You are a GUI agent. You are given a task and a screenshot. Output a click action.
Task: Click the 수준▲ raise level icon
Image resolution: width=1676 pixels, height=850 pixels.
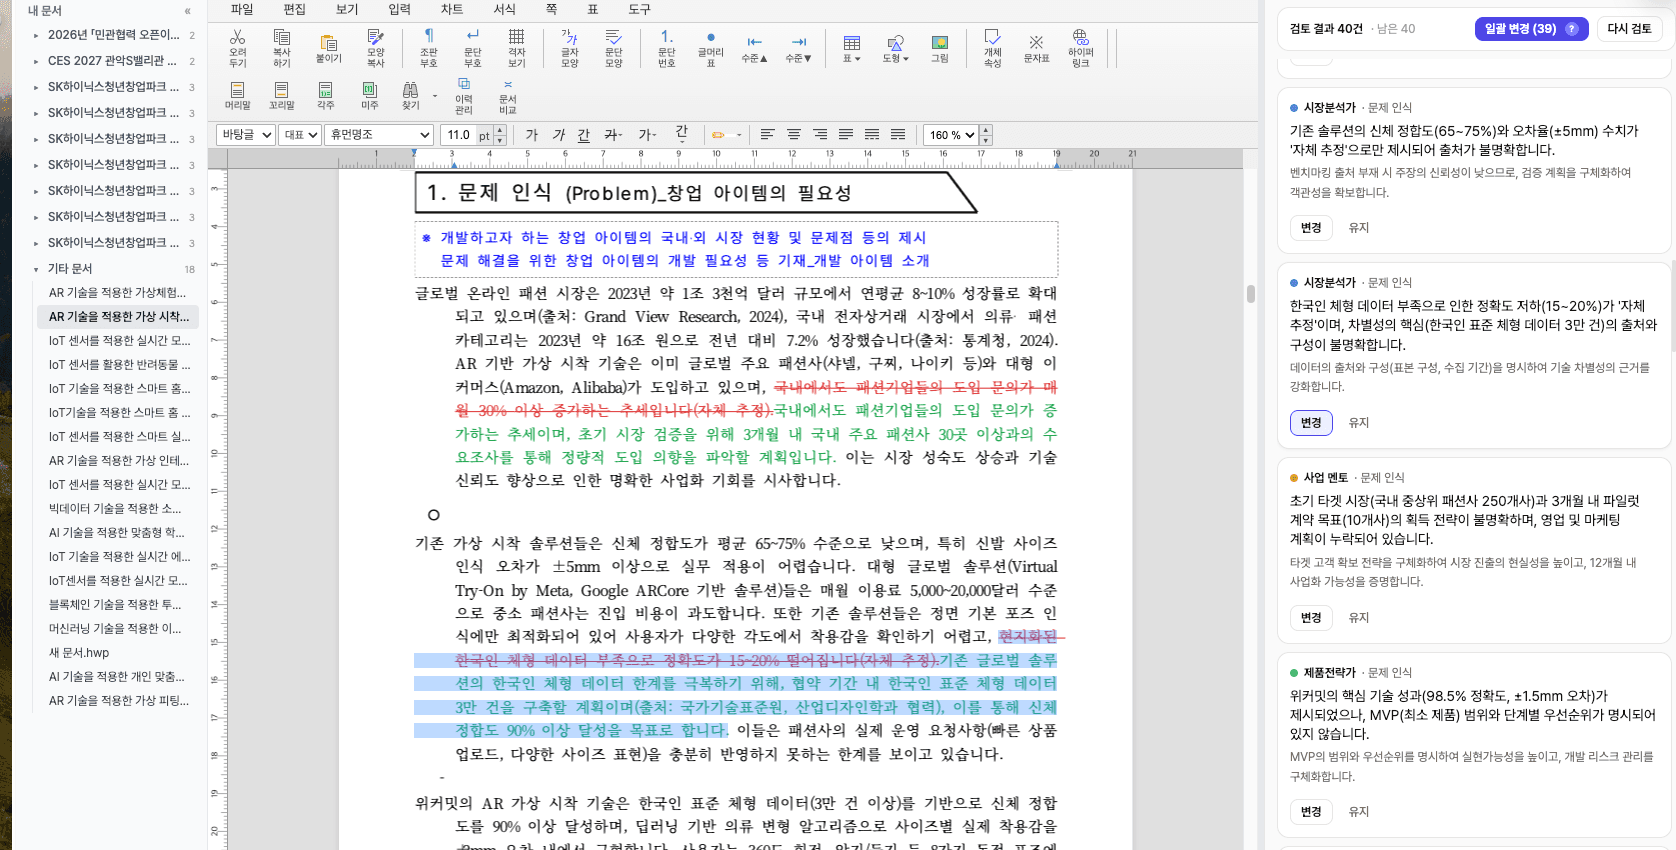pos(754,47)
